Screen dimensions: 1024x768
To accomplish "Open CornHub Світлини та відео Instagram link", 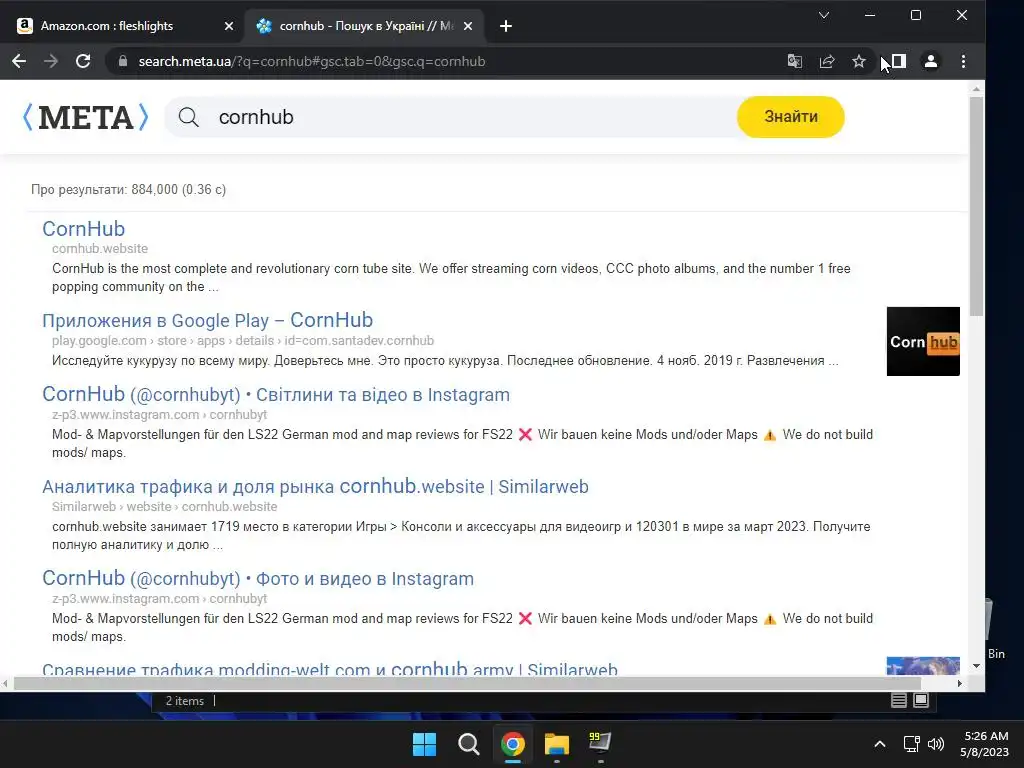I will pos(276,394).
